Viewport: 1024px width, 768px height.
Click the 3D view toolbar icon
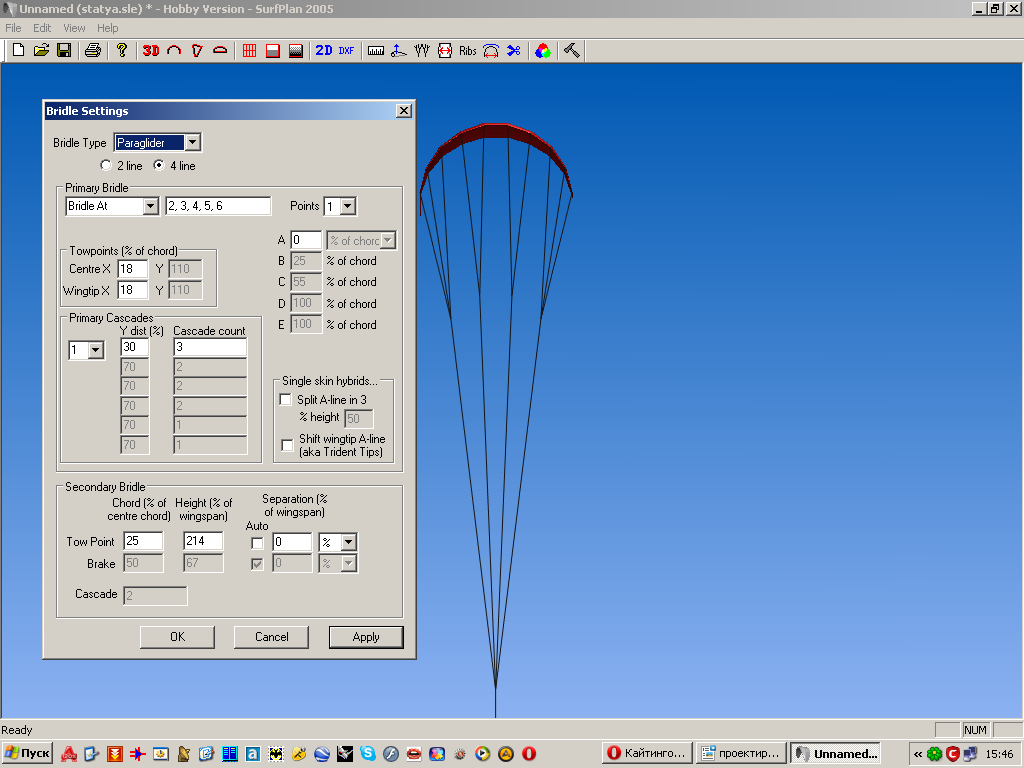pos(151,50)
